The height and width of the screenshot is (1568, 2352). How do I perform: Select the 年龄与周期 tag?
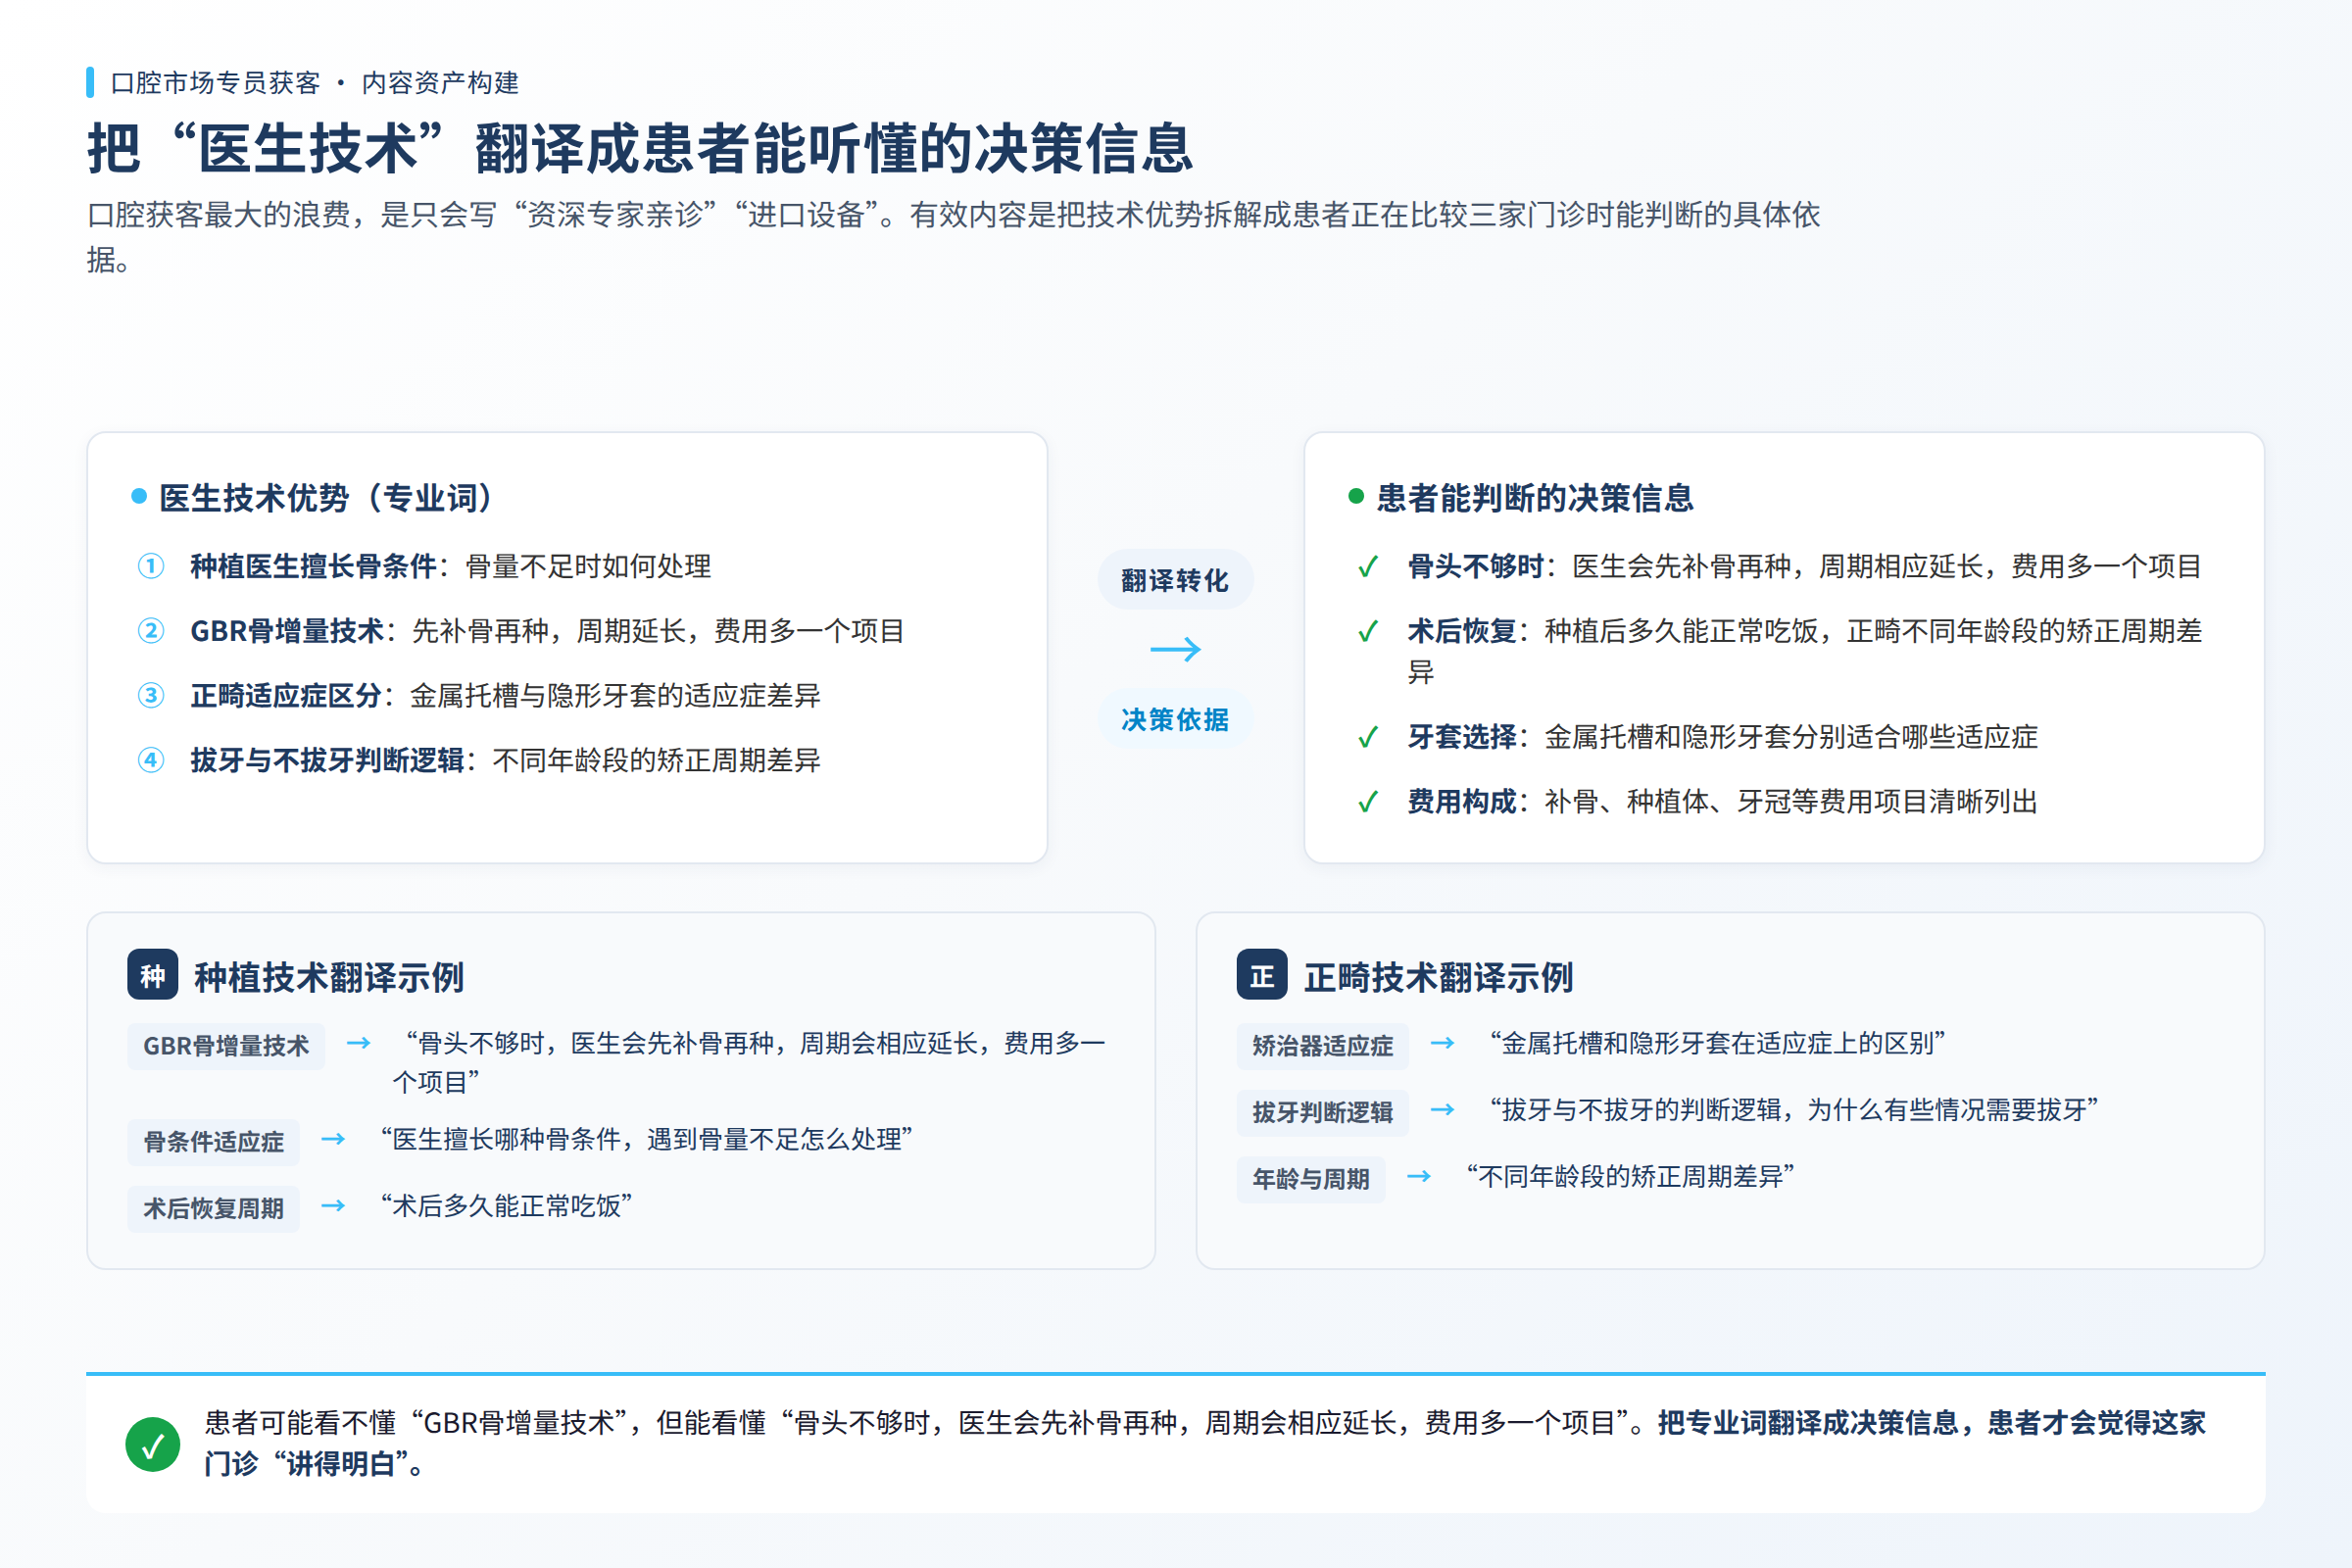coord(1310,1179)
